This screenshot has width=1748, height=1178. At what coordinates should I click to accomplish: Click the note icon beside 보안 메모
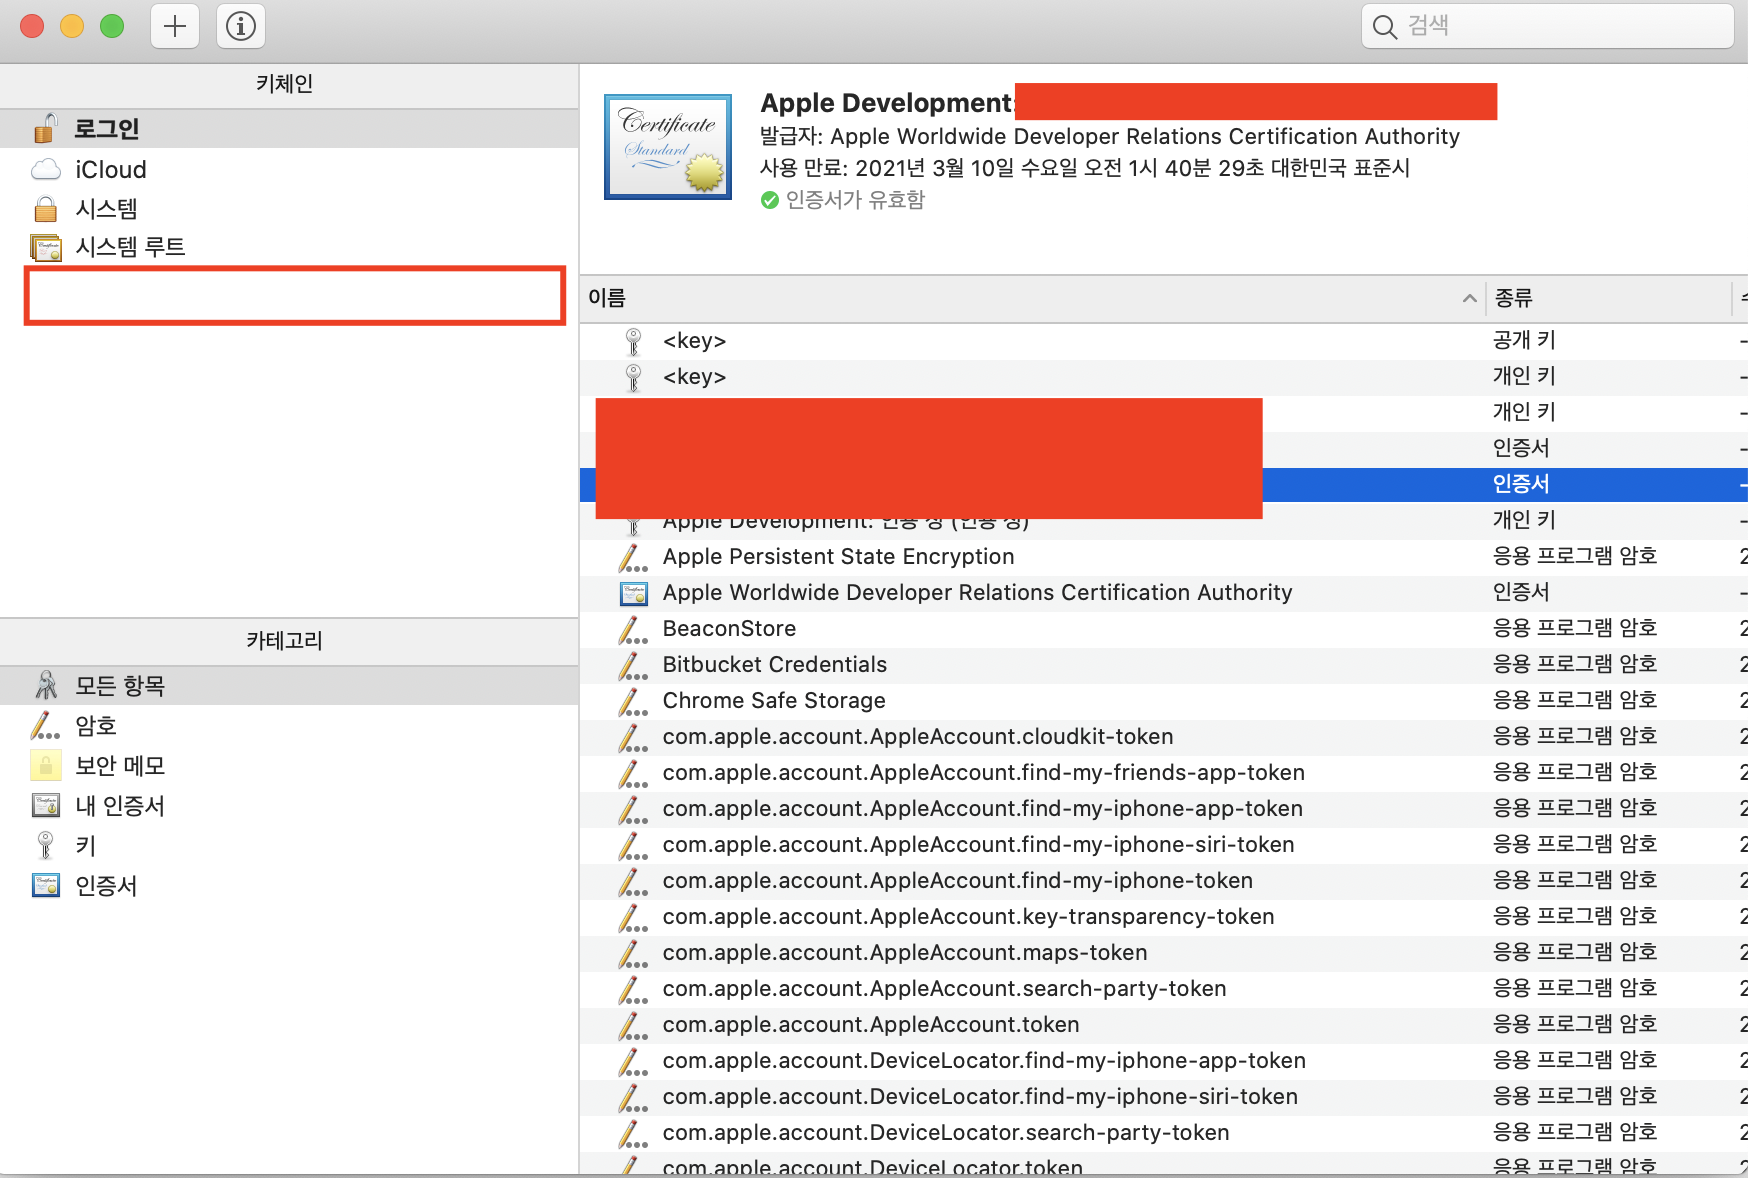(x=45, y=765)
